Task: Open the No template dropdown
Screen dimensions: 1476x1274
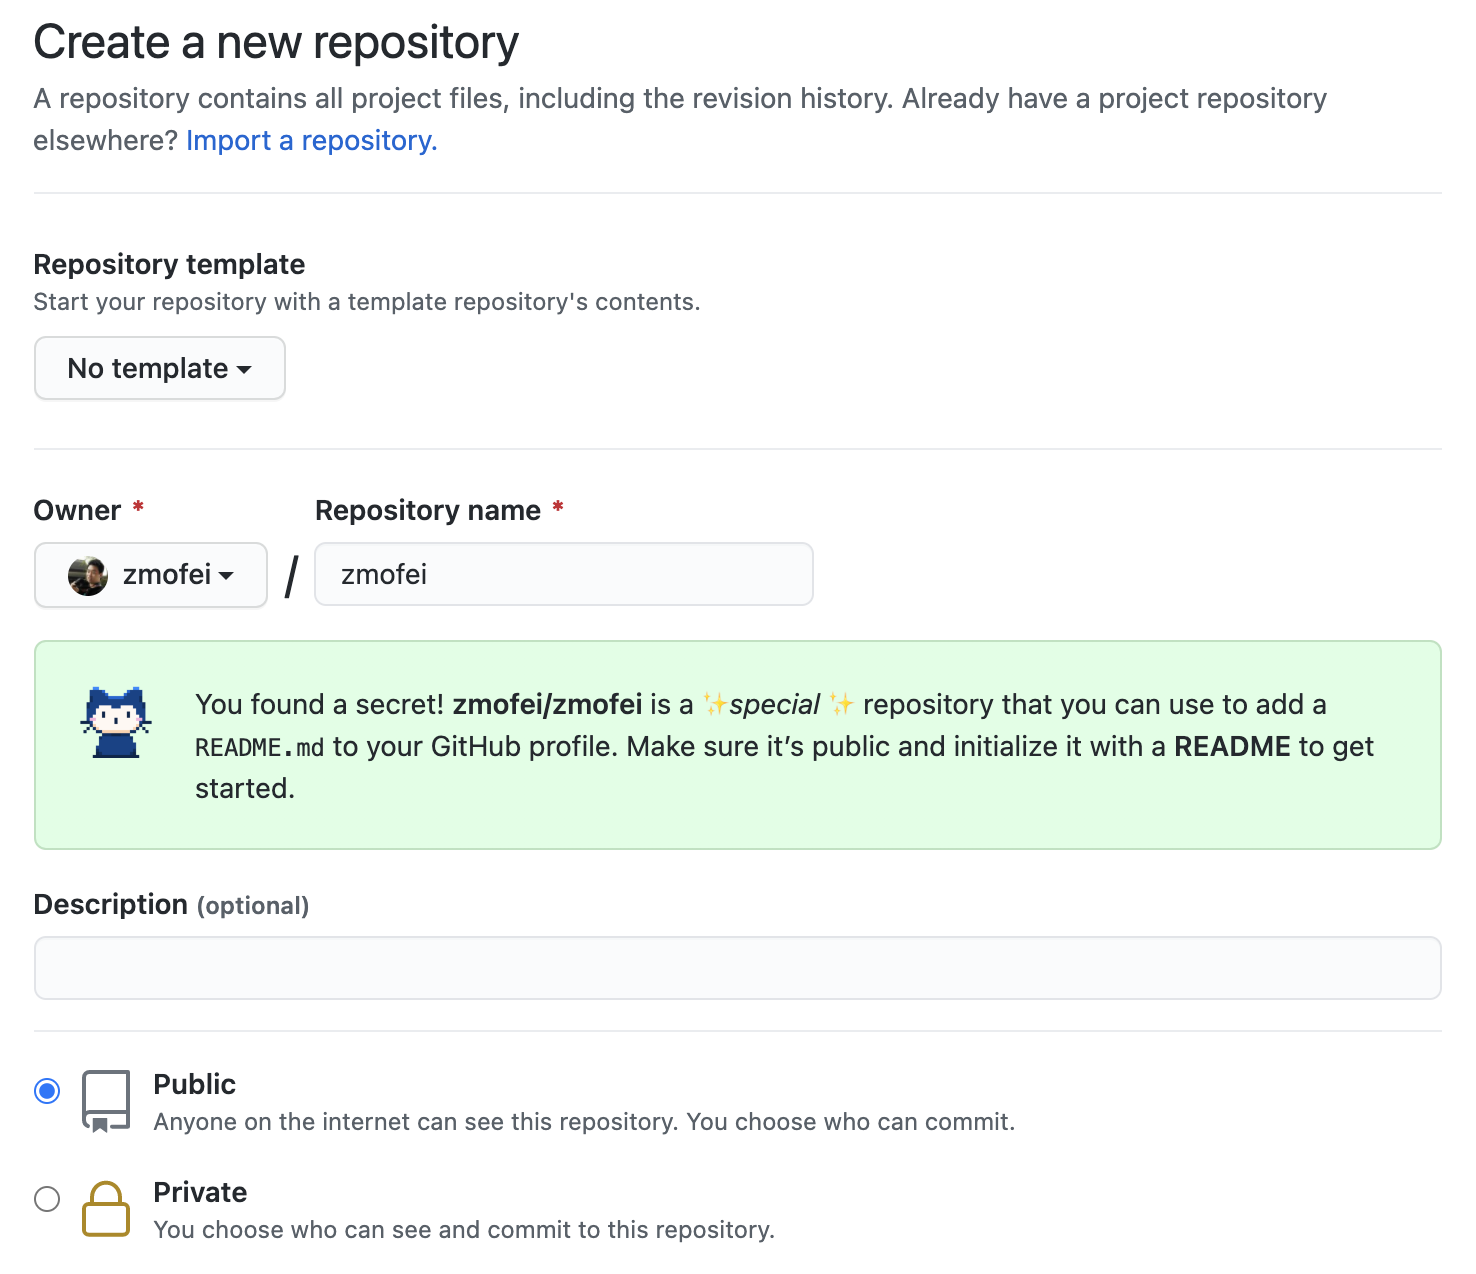Action: pyautogui.click(x=160, y=368)
